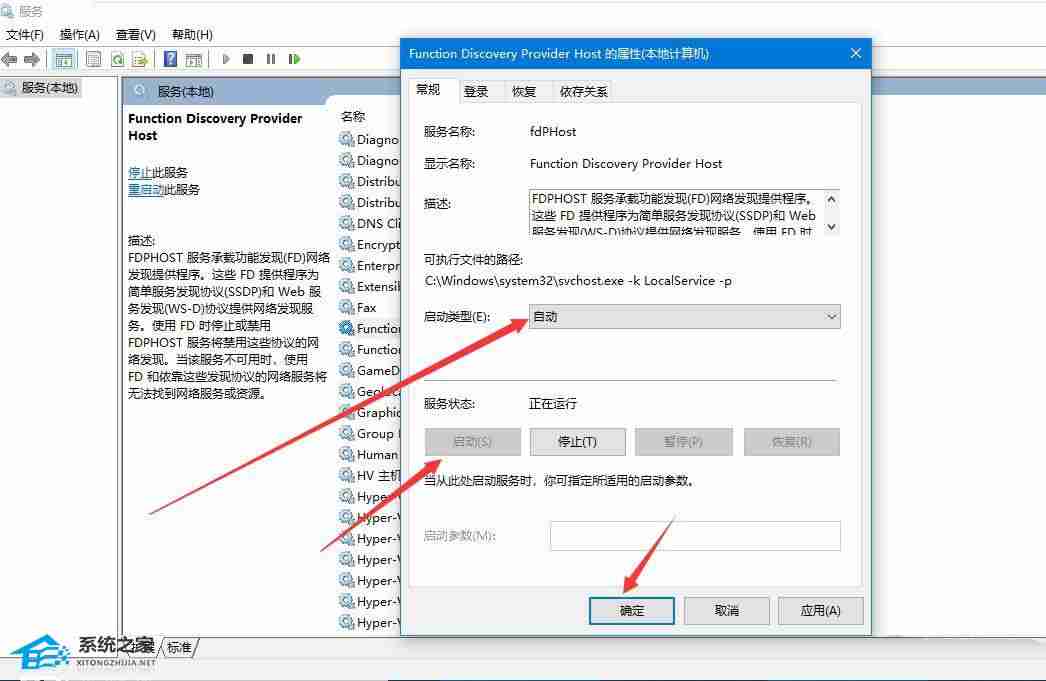Click the Stop Service toolbar icon

[248, 58]
